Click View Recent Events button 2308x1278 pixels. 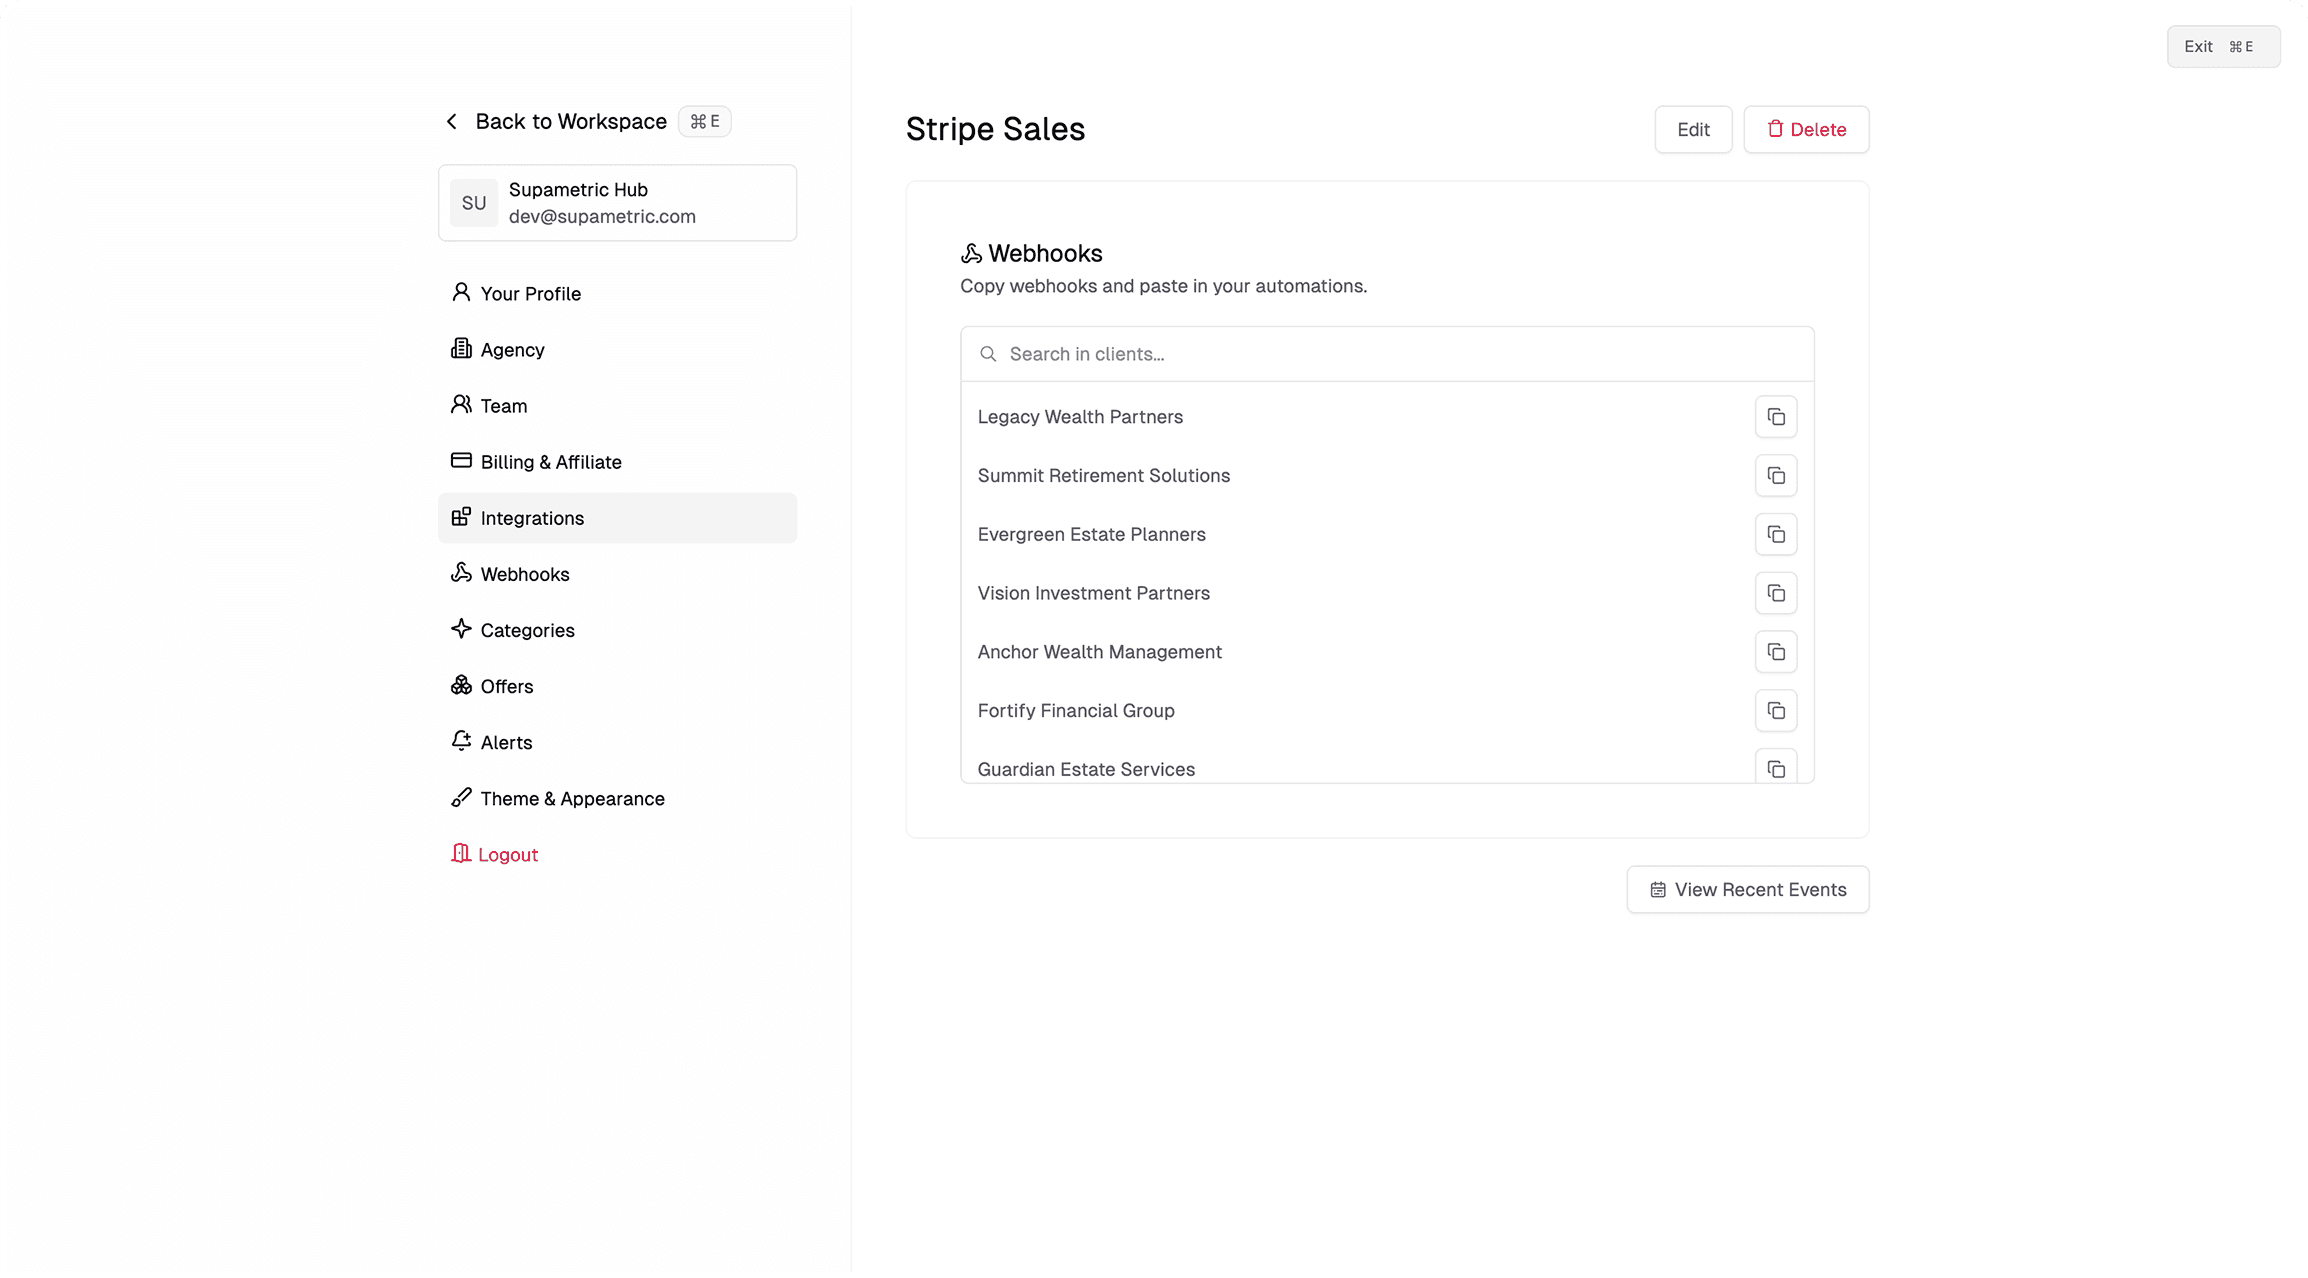click(1747, 889)
